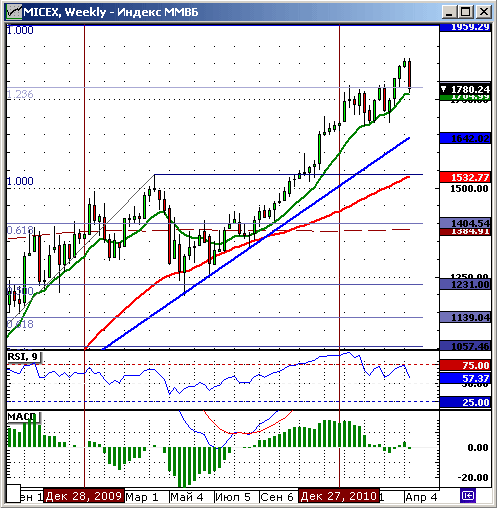The height and width of the screenshot is (508, 497).
Task: Select the 1959.29 price label
Action: point(465,27)
